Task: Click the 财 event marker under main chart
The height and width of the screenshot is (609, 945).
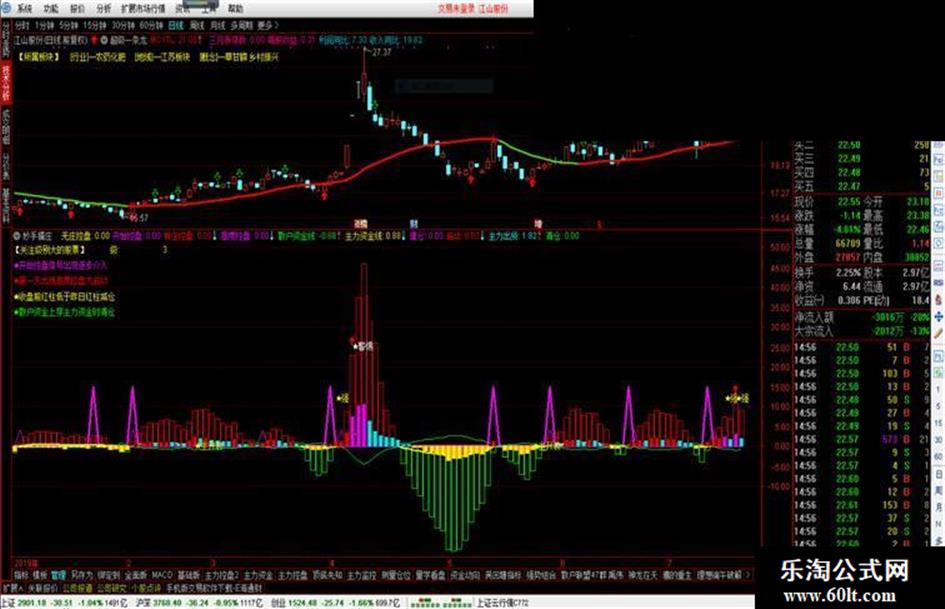Action: [413, 224]
